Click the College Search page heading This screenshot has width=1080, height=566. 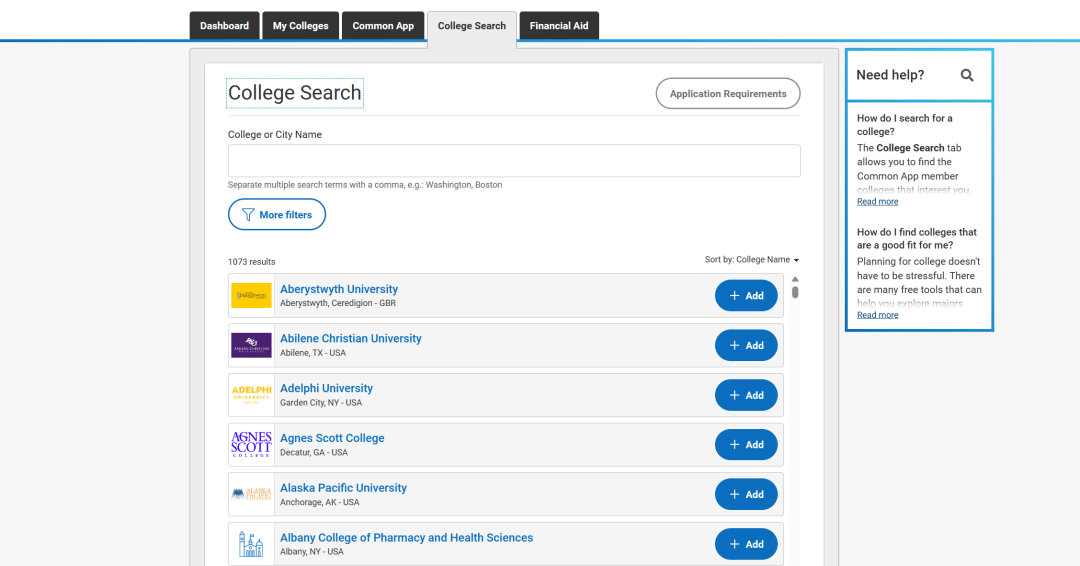click(x=295, y=93)
